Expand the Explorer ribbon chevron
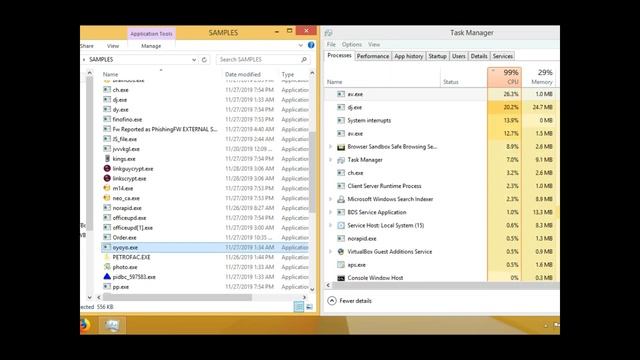 [x=300, y=45]
